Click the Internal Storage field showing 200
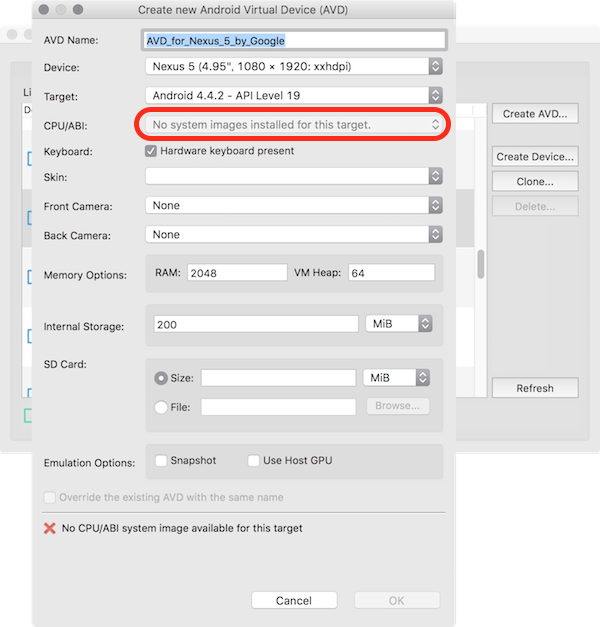 [256, 324]
